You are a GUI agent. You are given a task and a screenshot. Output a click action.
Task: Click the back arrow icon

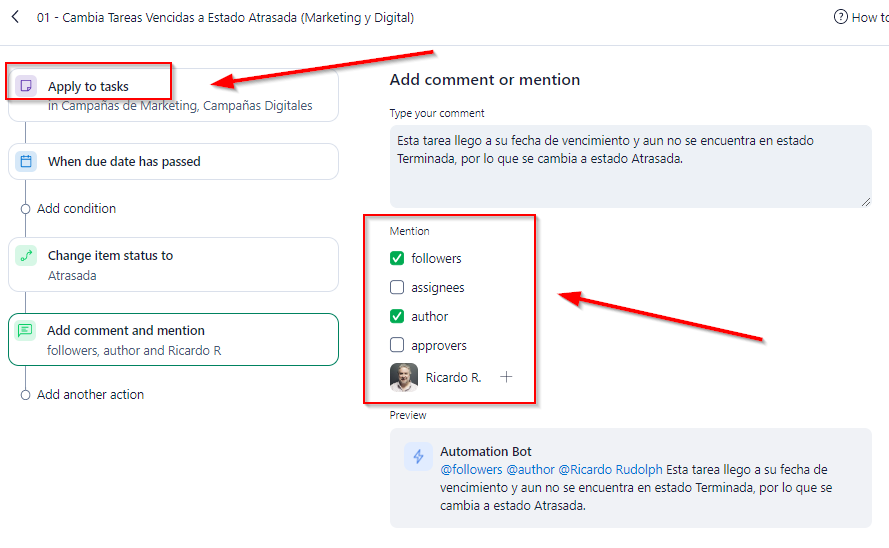tap(15, 17)
